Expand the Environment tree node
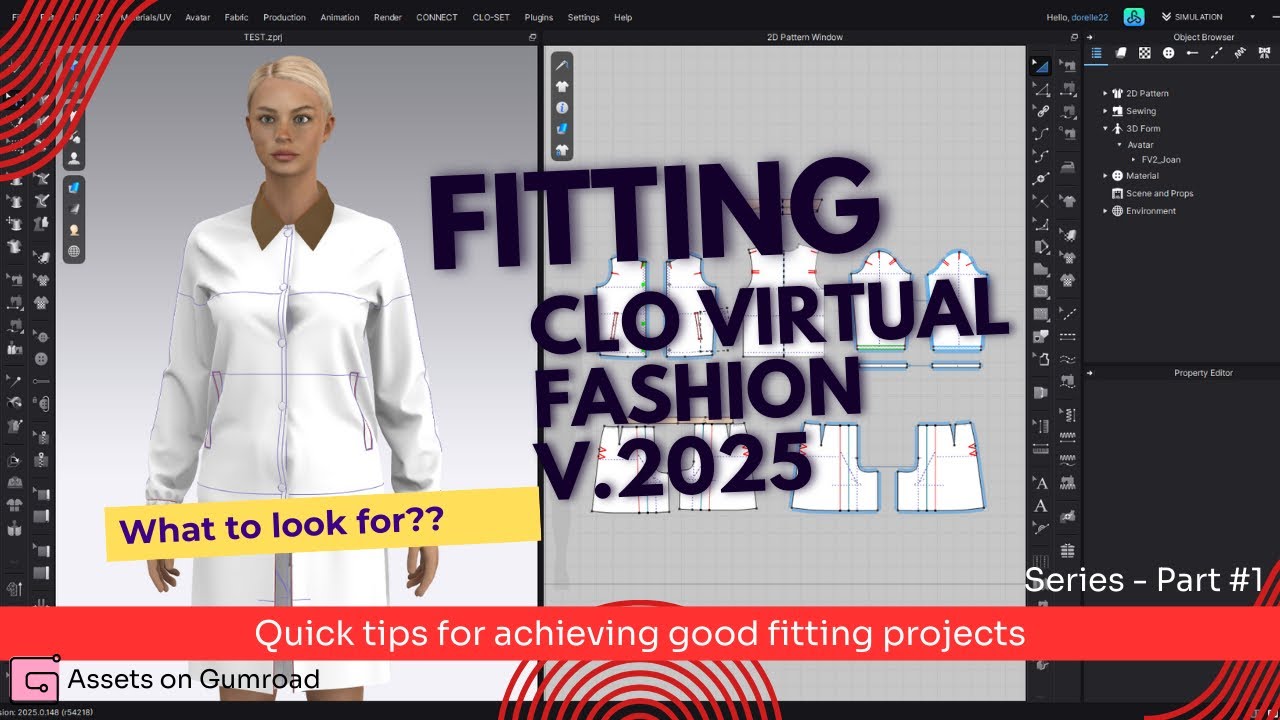Image resolution: width=1280 pixels, height=720 pixels. 1105,211
